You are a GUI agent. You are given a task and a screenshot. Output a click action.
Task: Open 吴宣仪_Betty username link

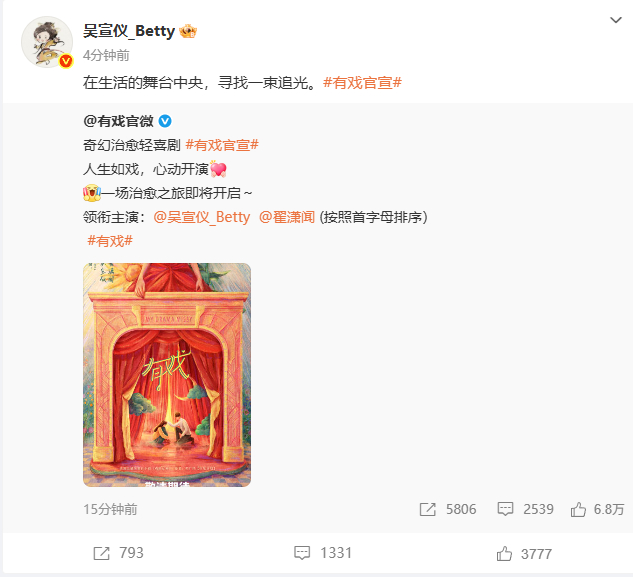[129, 31]
